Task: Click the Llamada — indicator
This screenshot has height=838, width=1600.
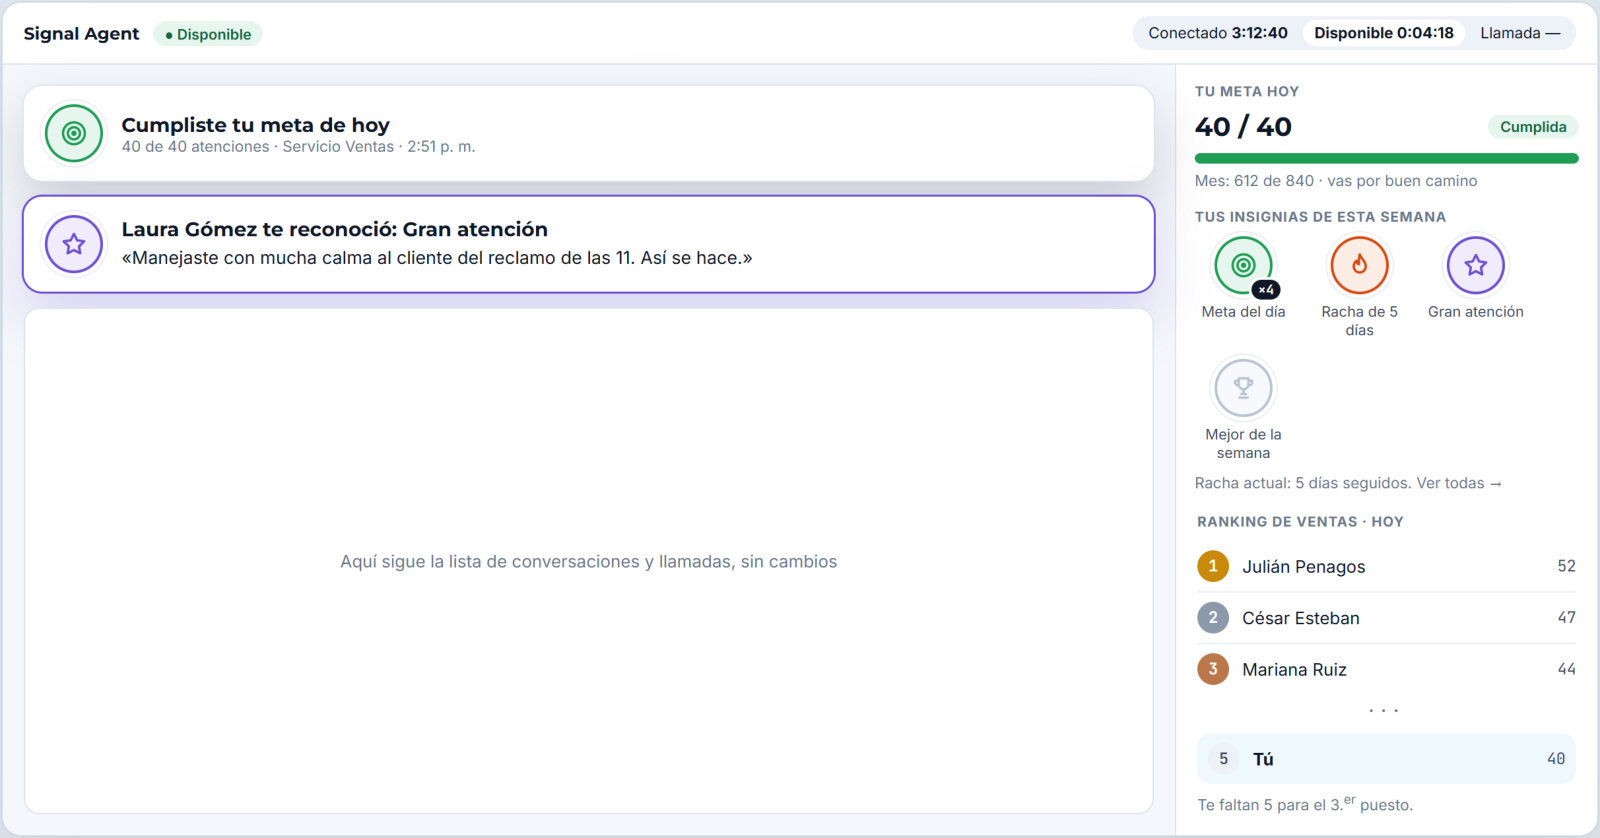Action: coord(1520,33)
